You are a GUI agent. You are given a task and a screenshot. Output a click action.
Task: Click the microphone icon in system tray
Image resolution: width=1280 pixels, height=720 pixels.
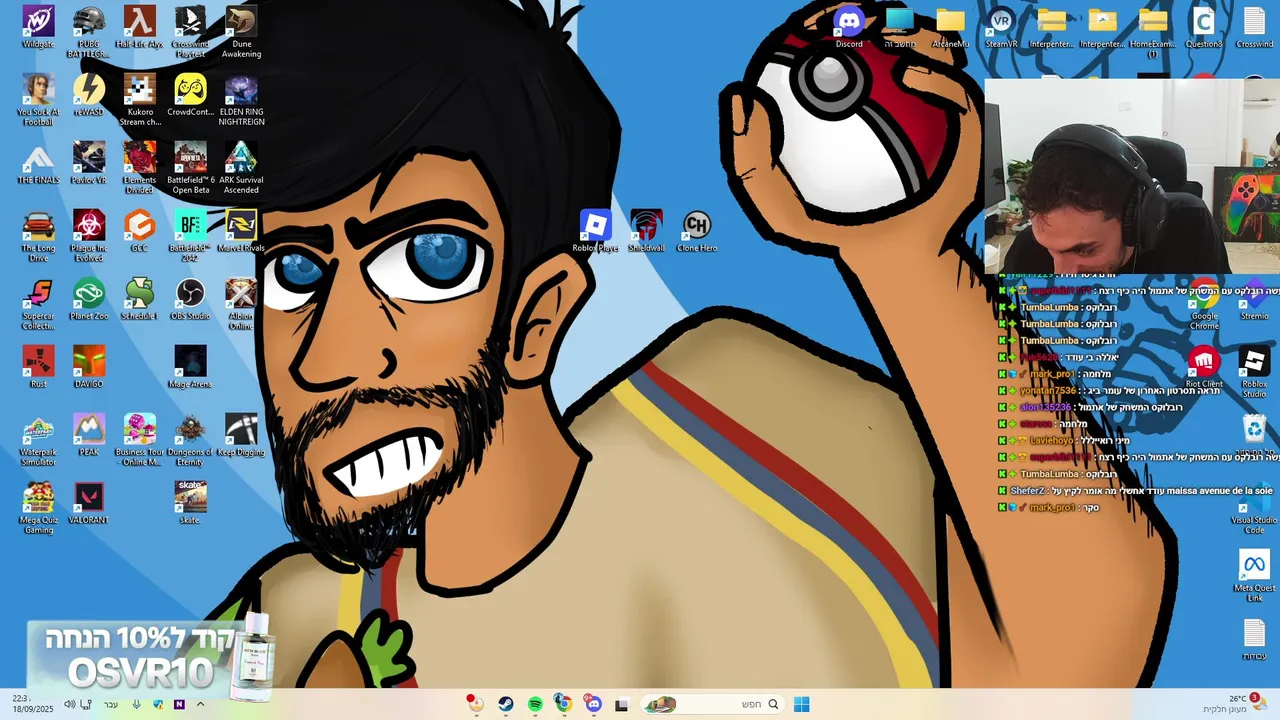click(x=137, y=704)
